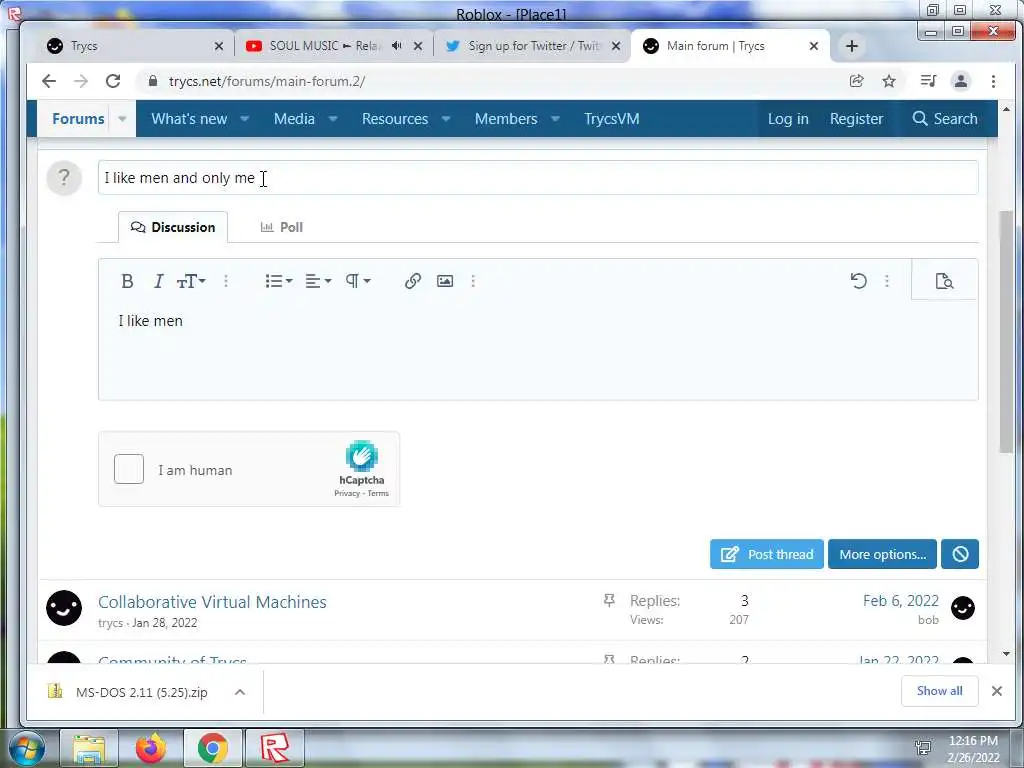Image resolution: width=1024 pixels, height=768 pixels.
Task: Open the font size menu
Action: 191,281
